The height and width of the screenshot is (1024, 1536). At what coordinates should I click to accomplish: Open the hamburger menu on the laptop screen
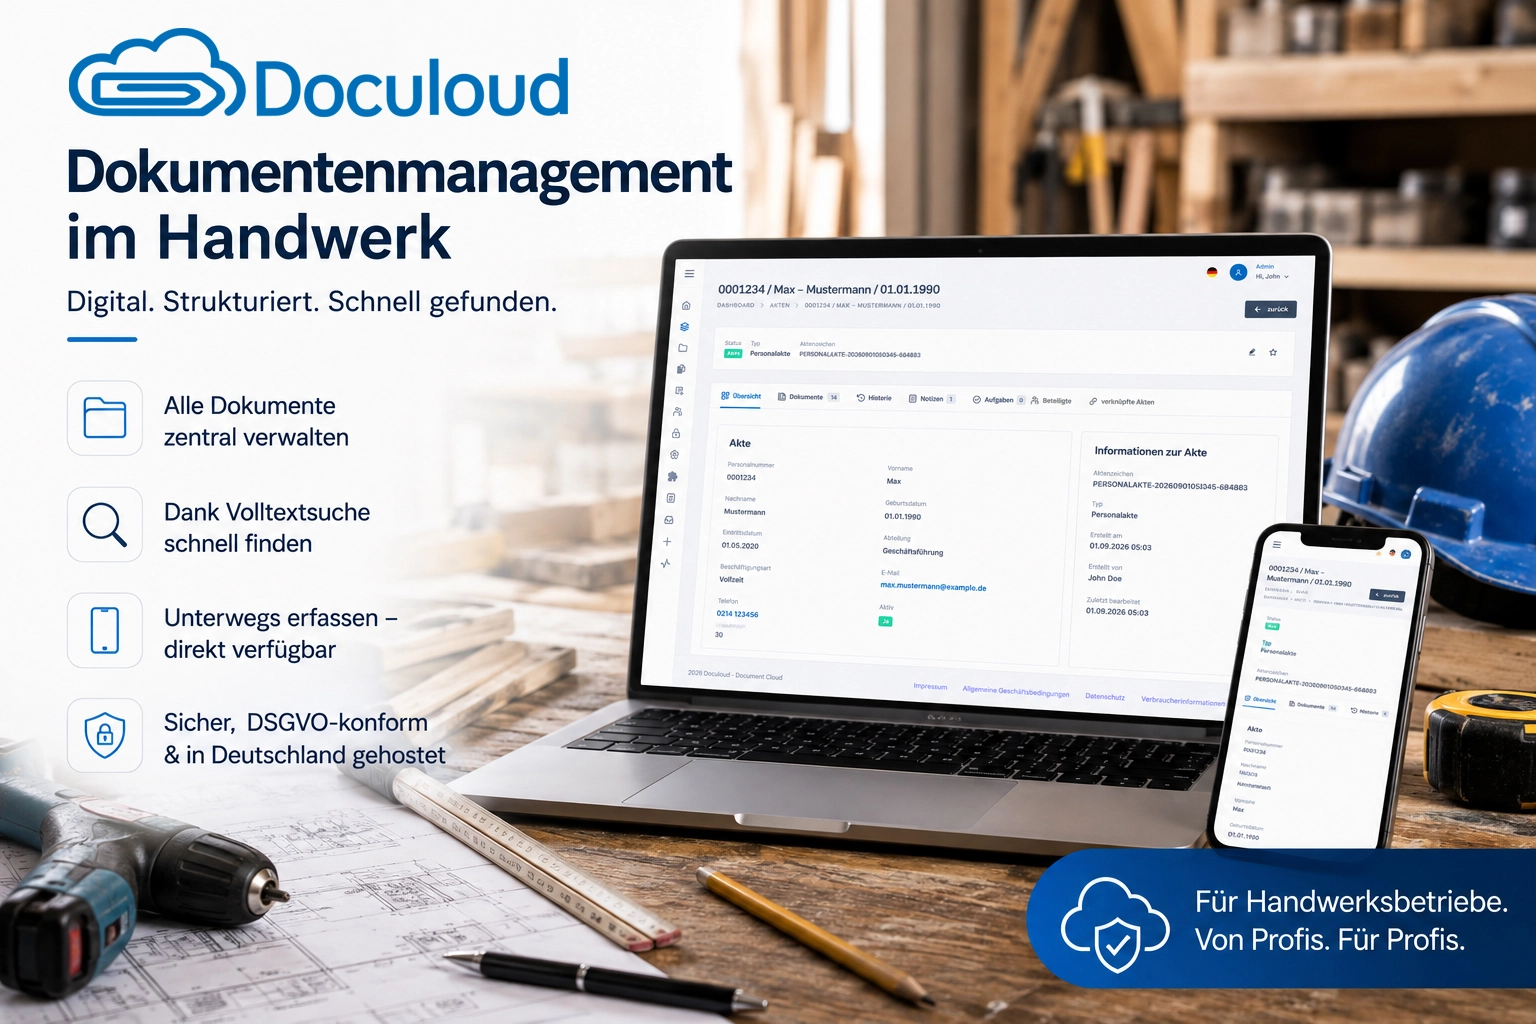point(689,273)
